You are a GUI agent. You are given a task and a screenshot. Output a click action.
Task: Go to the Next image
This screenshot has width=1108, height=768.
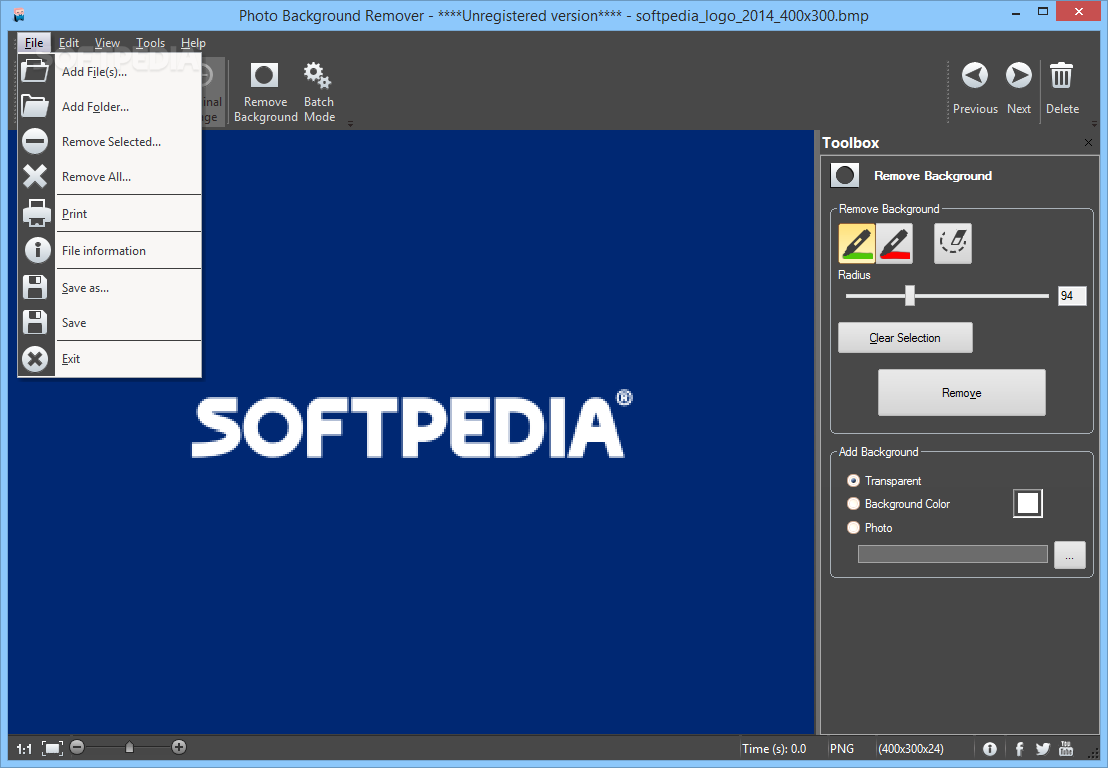coord(1018,88)
